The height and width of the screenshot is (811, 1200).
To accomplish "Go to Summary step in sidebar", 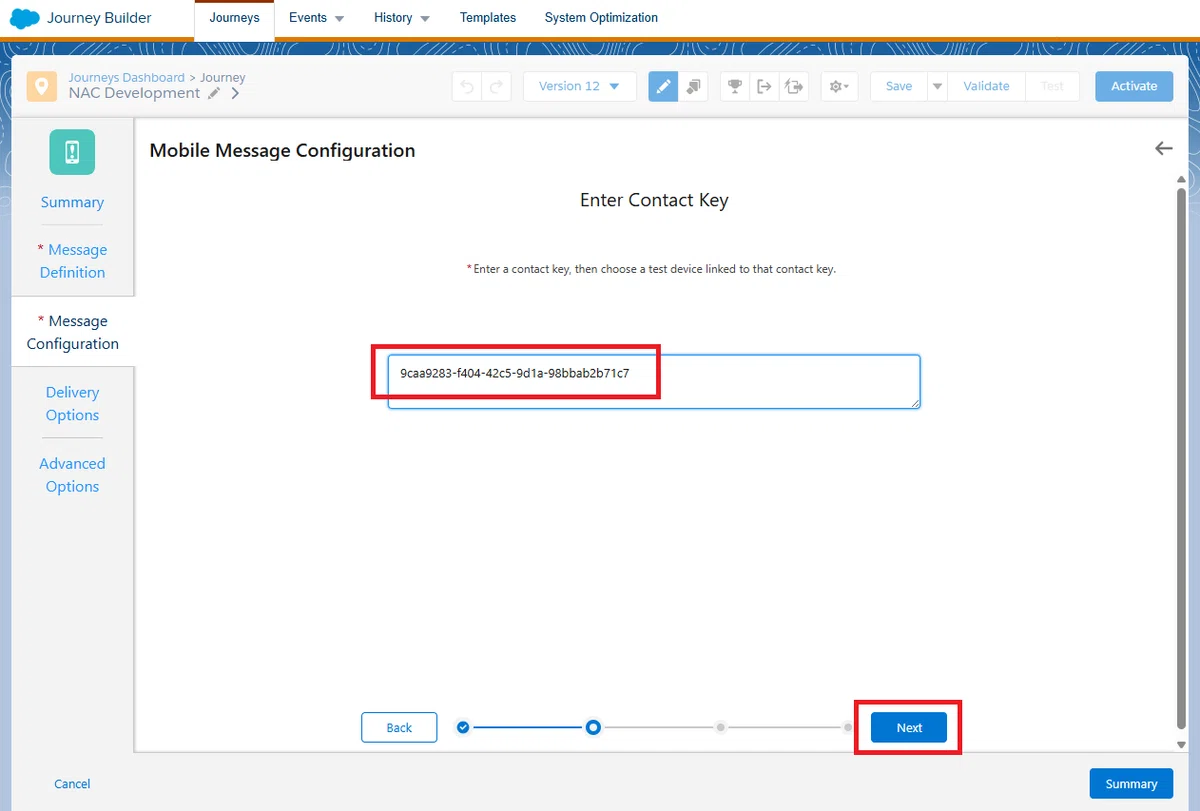I will pyautogui.click(x=72, y=202).
